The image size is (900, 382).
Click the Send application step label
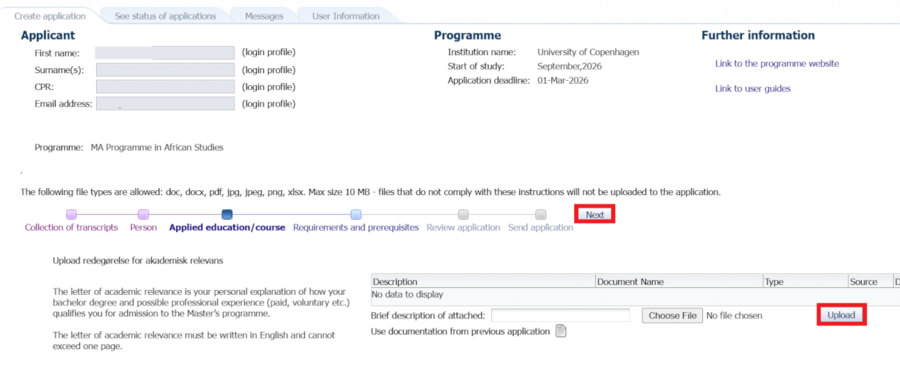pos(541,228)
